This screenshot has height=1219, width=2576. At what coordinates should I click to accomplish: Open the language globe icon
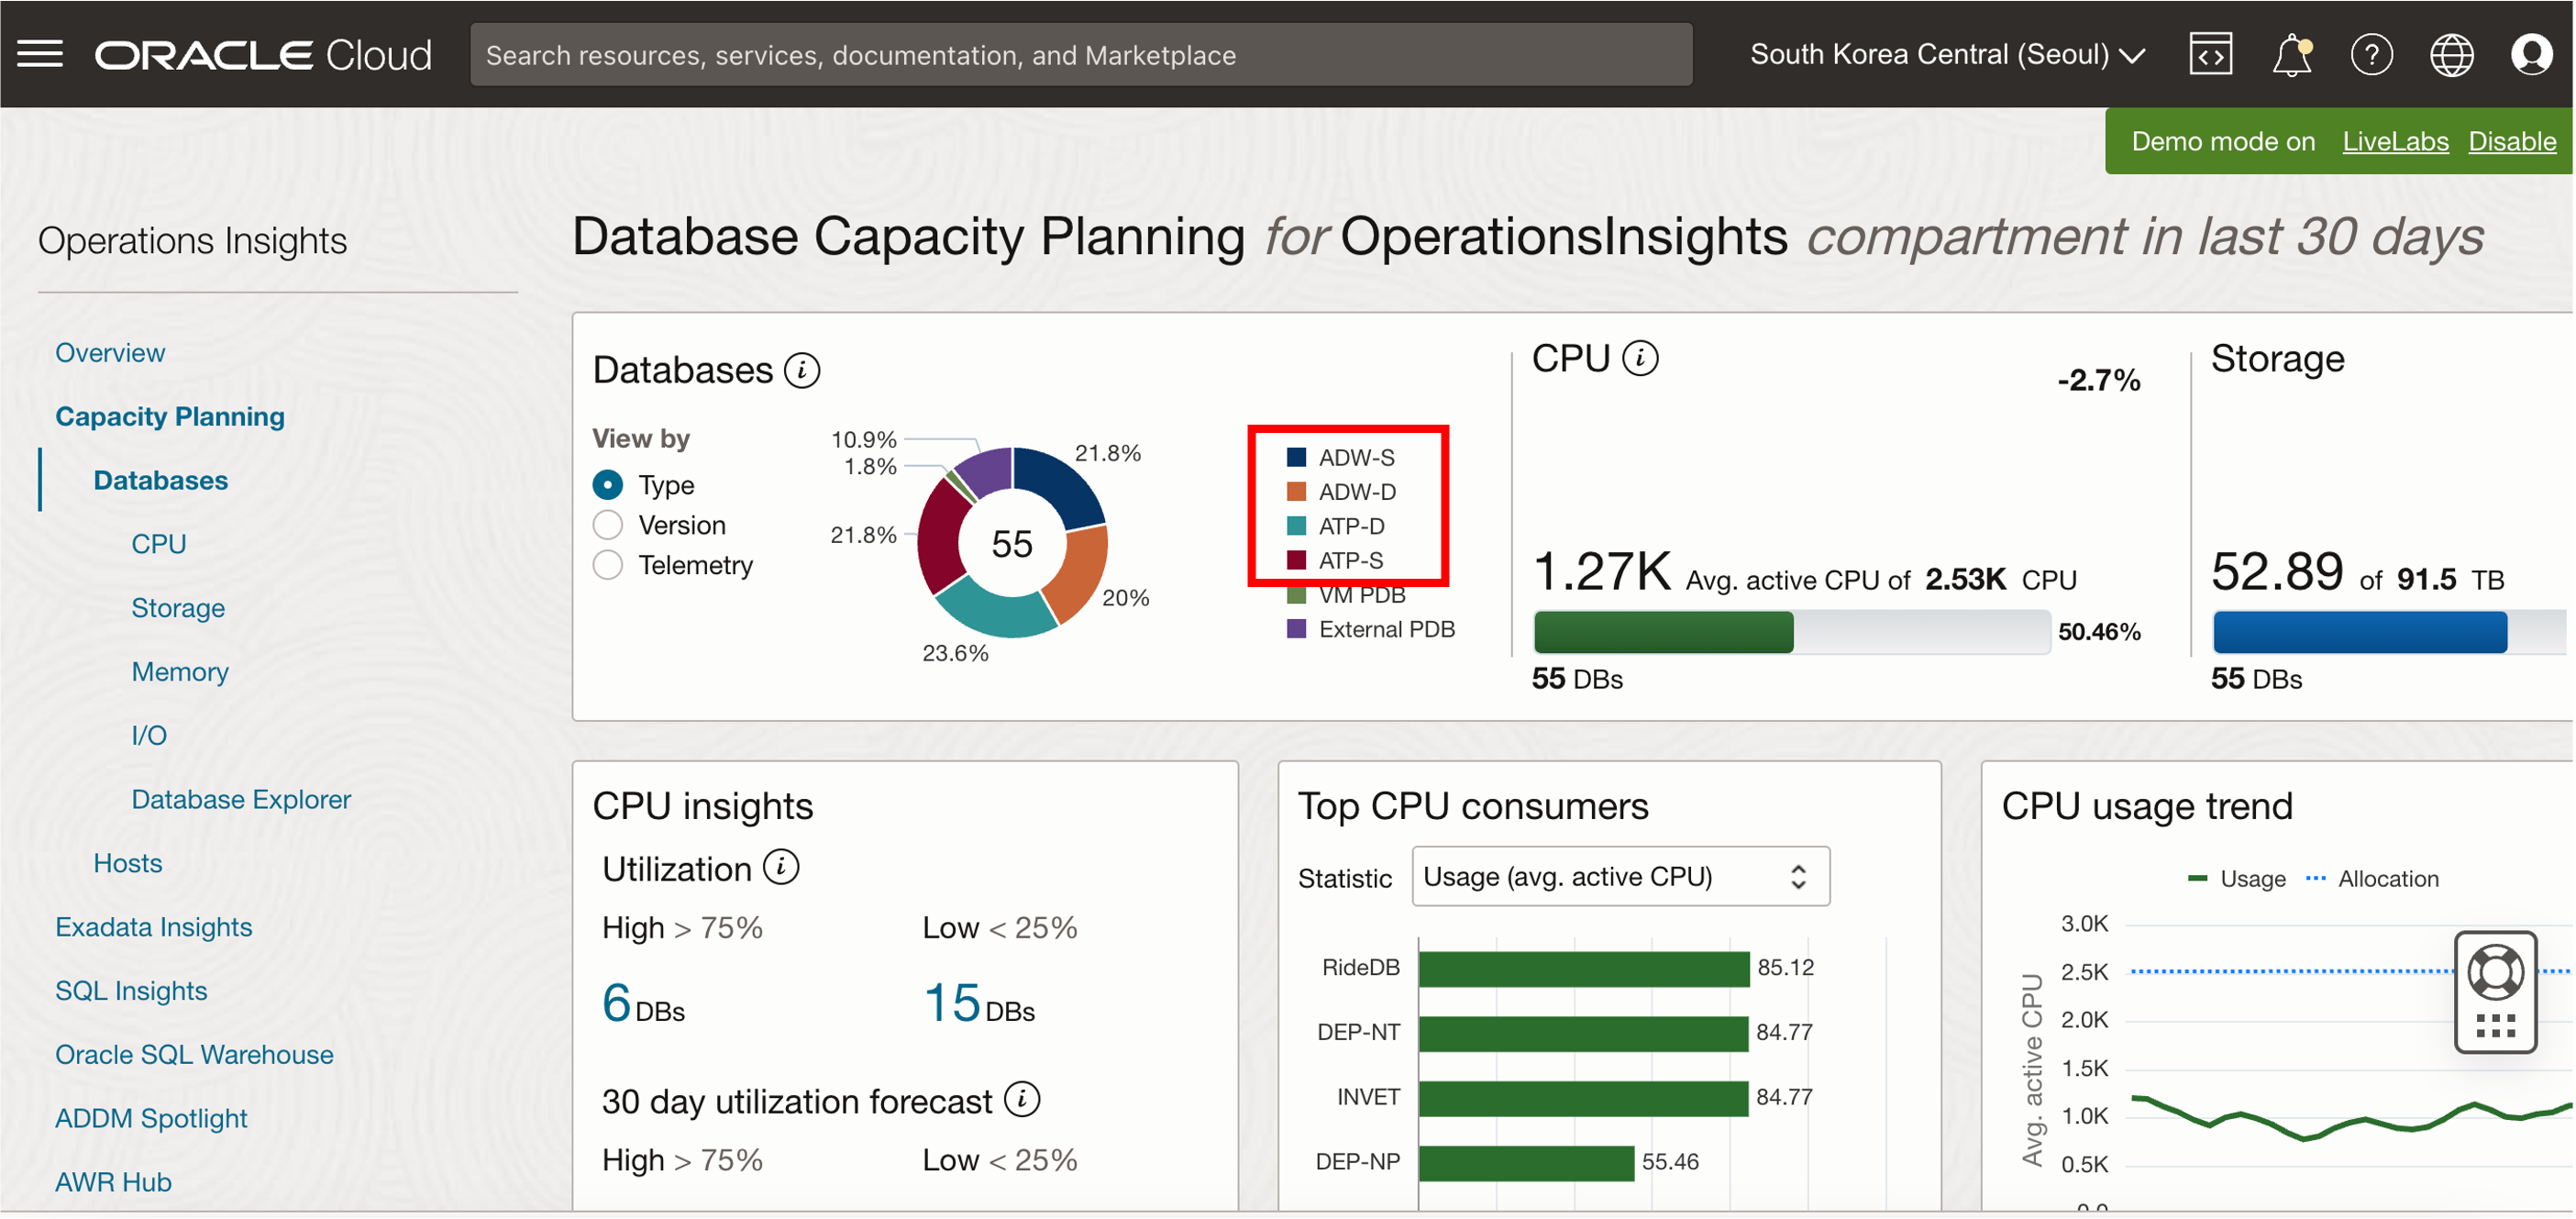(x=2452, y=54)
